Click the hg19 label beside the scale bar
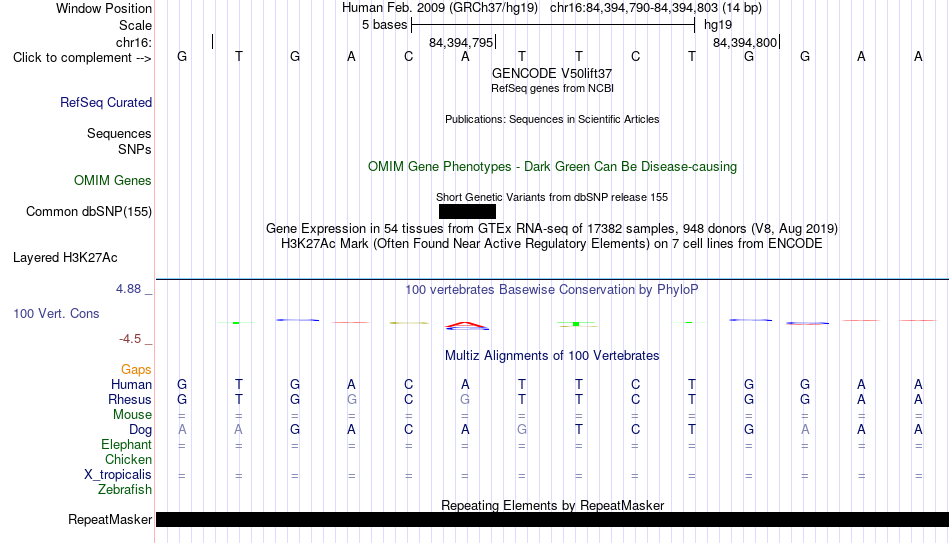Image resolution: width=950 pixels, height=543 pixels. 718,25
